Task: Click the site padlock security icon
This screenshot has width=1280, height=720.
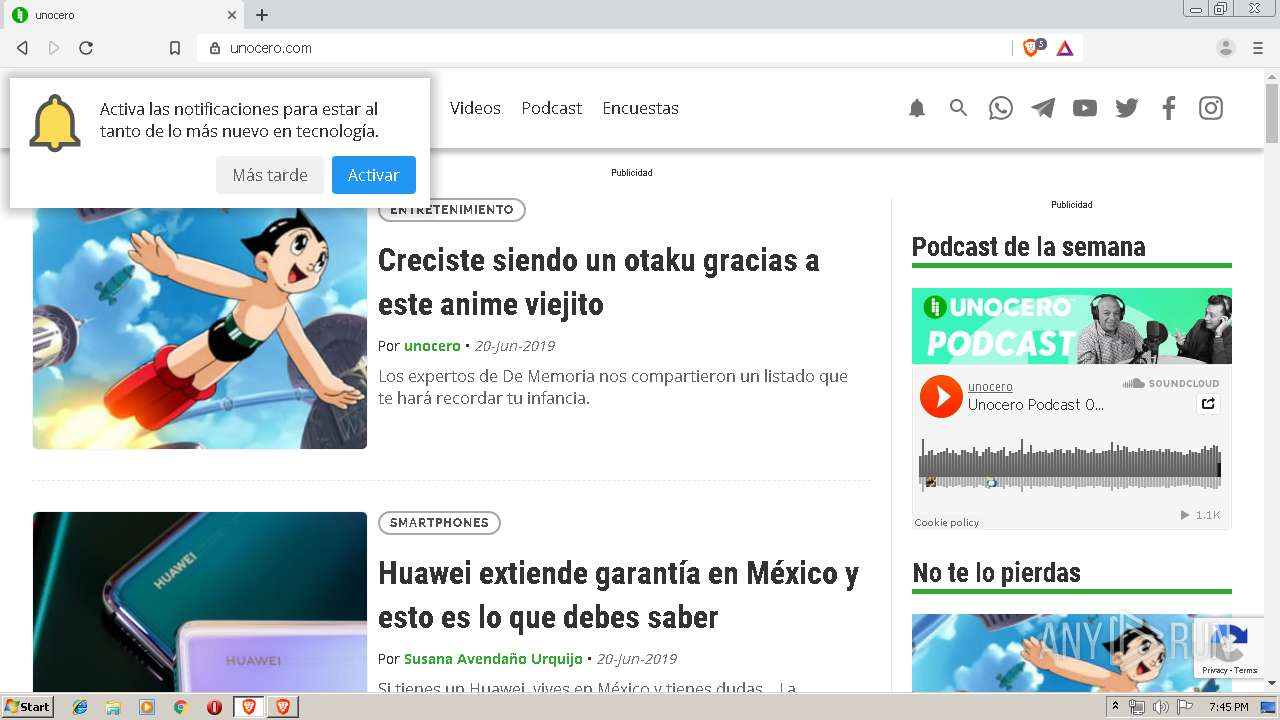Action: pyautogui.click(x=215, y=48)
